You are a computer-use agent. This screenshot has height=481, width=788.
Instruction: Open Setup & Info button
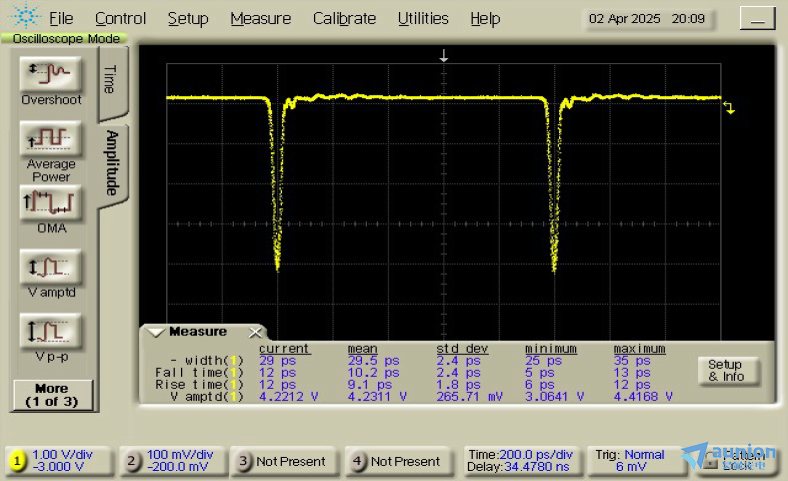[726, 371]
